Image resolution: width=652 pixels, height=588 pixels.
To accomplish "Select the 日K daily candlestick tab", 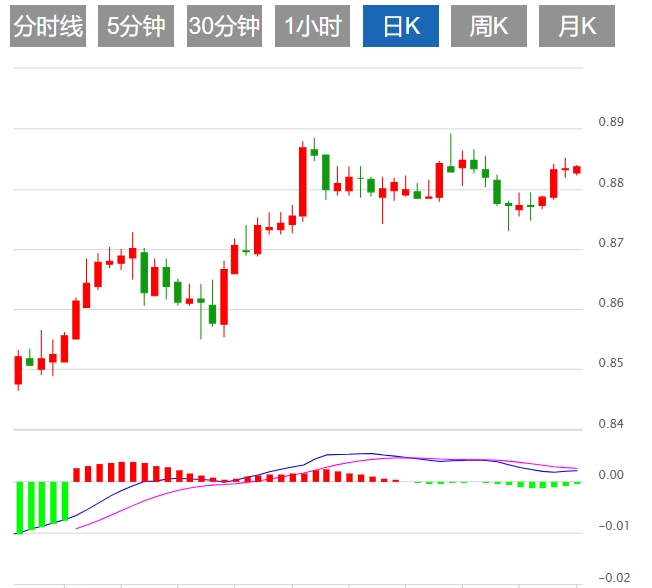I will 401,26.
